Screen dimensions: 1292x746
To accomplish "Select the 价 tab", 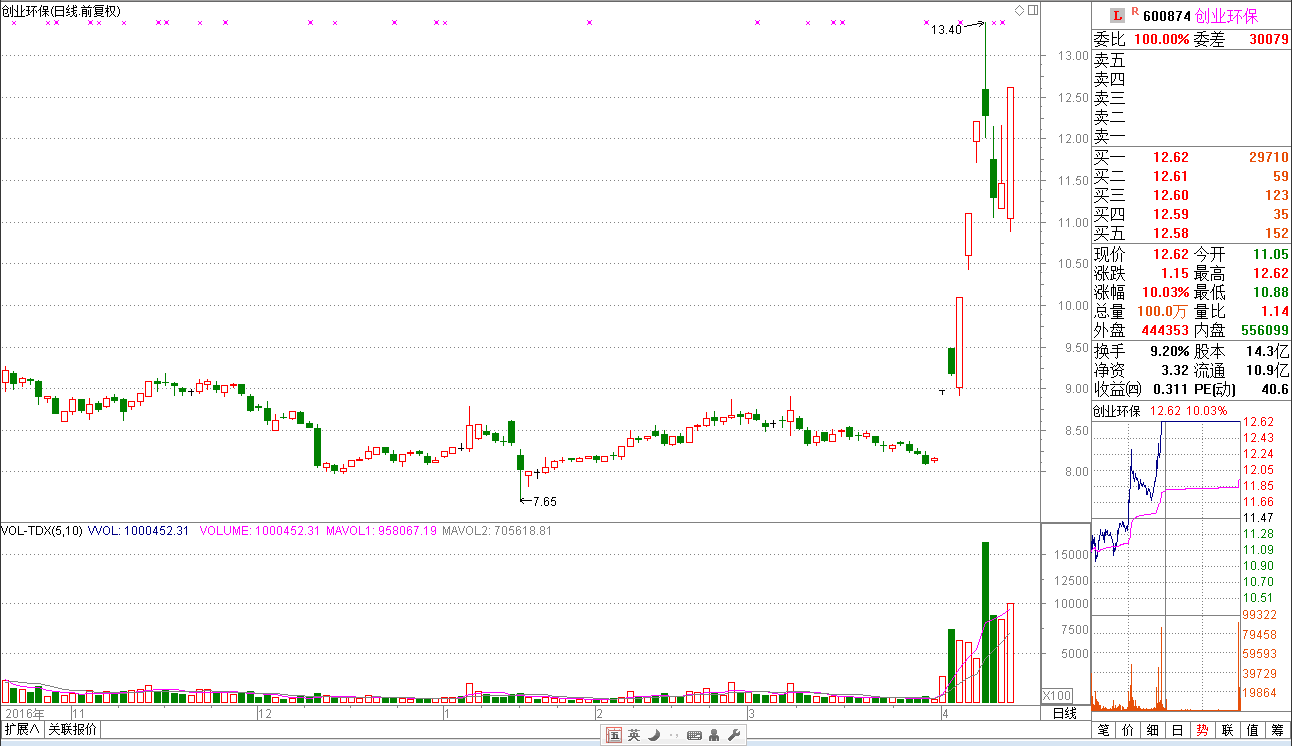I will click(x=1129, y=730).
